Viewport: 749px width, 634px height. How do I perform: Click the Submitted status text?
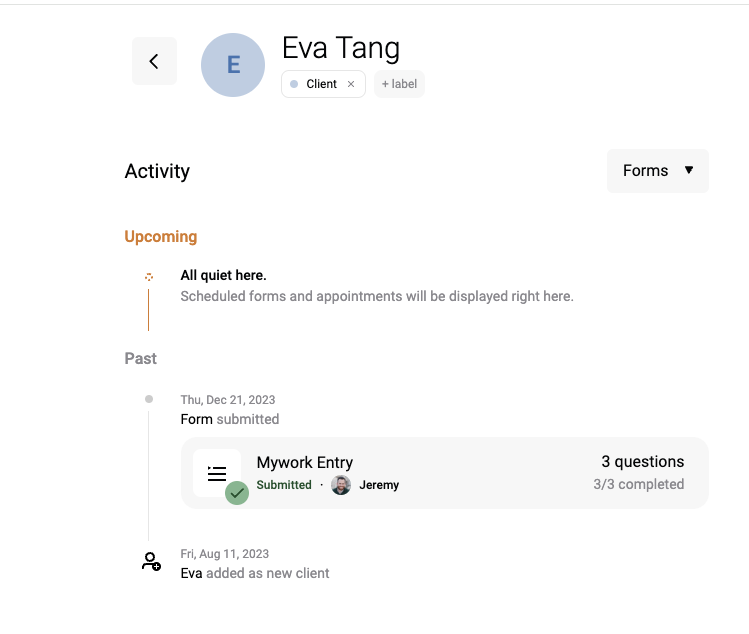click(284, 485)
